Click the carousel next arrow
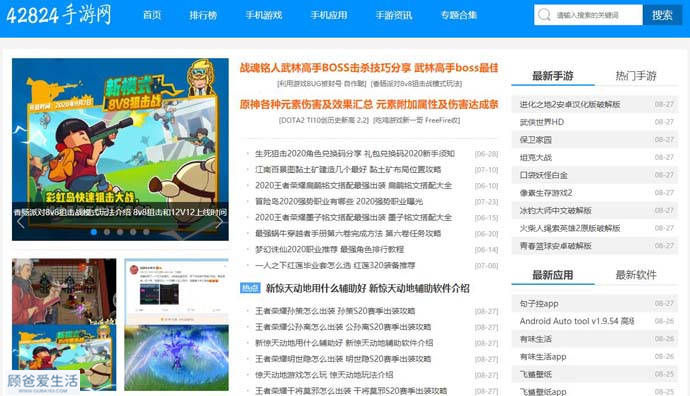Viewport: 690px width, 396px height. [219, 222]
